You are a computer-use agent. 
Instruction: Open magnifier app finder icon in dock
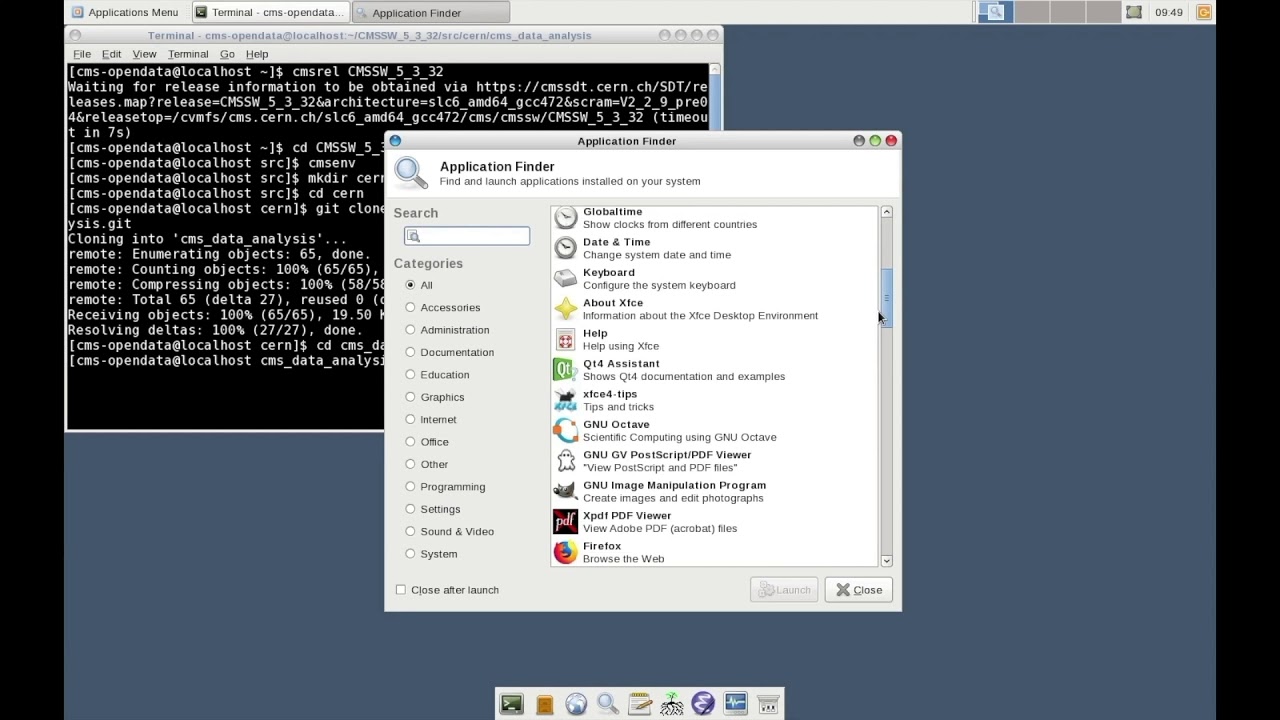tap(608, 704)
